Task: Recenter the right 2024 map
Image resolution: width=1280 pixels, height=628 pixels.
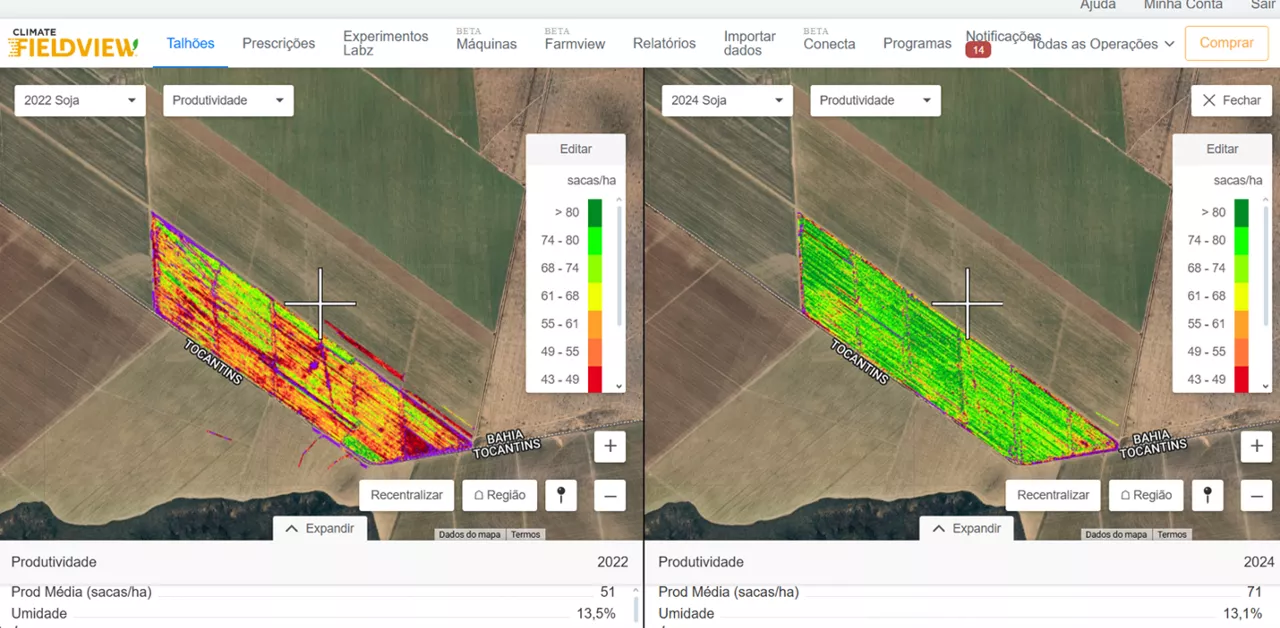Action: coord(1053,495)
